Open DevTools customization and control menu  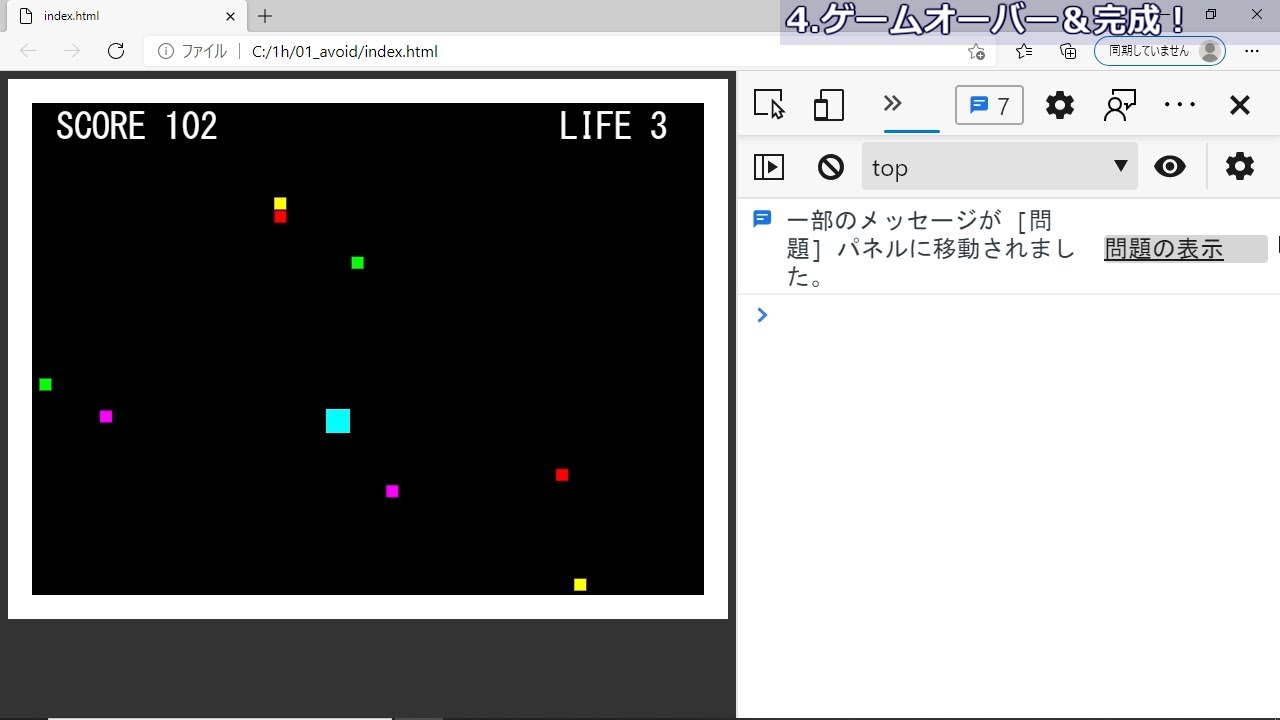[1180, 105]
